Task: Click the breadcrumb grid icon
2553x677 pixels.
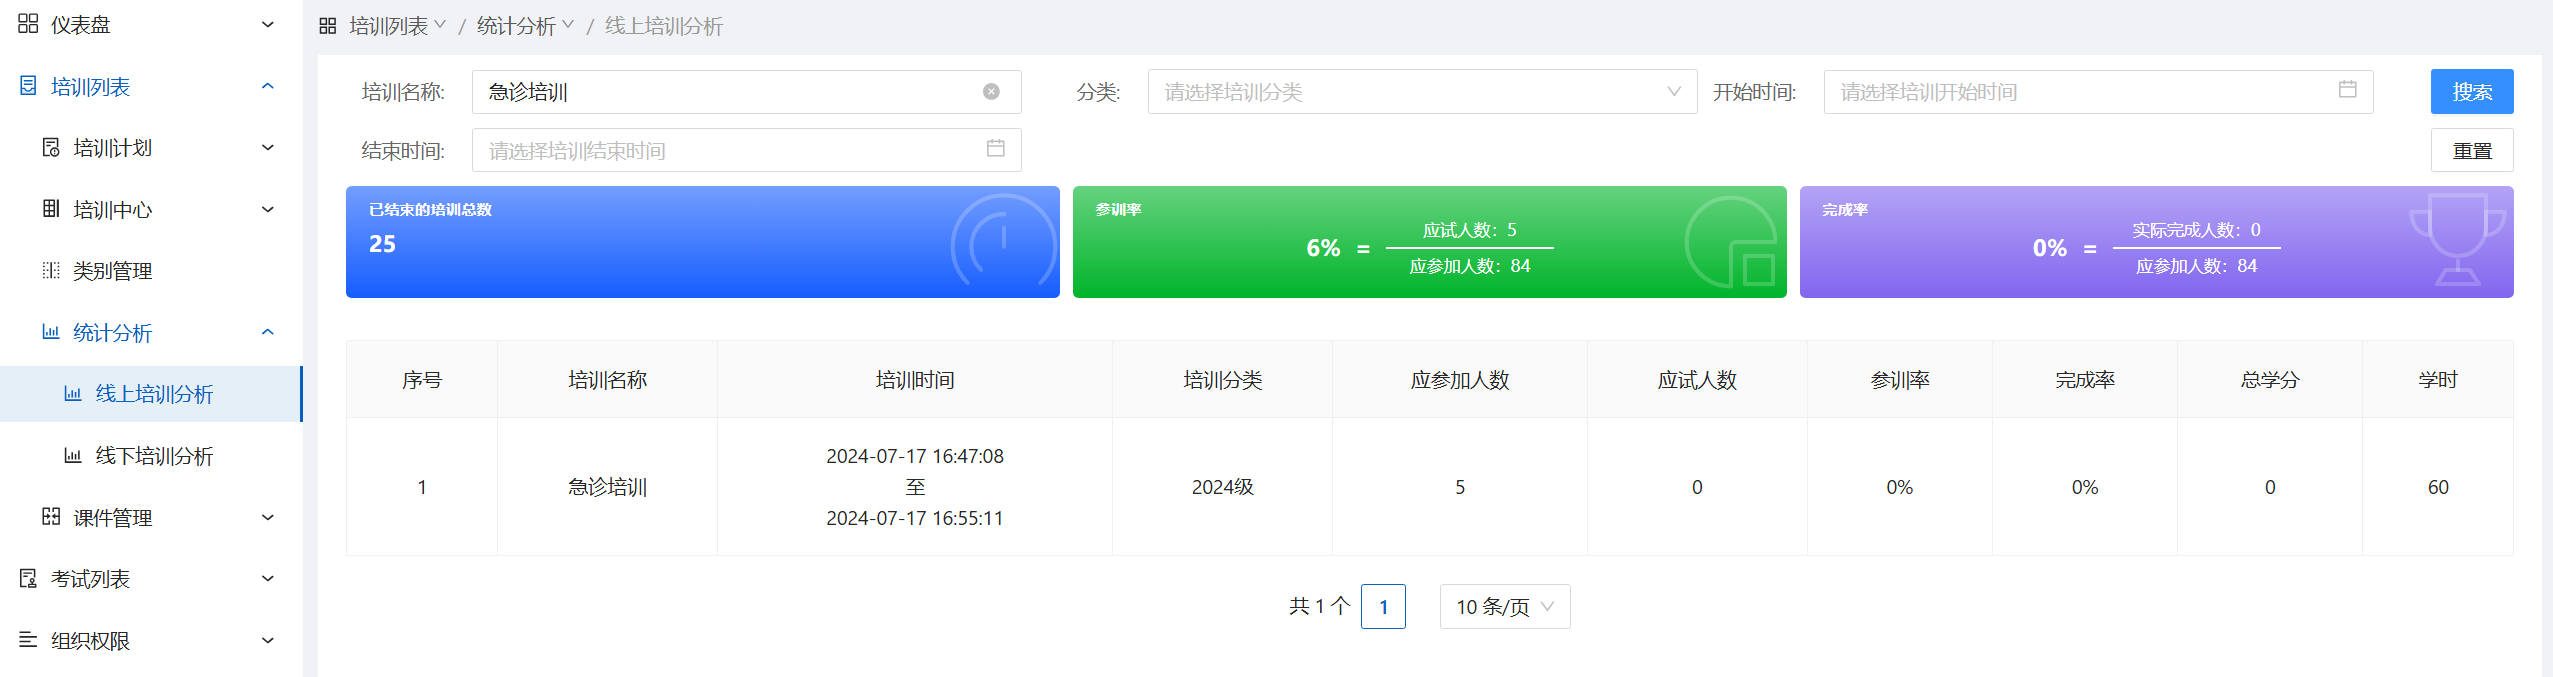Action: pos(328,26)
